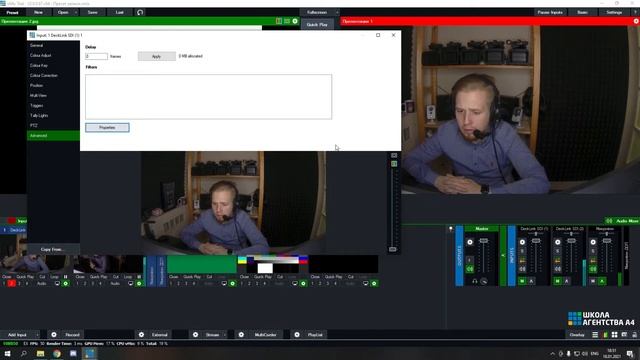Open Master audio settings round icon
Viewport: 640px width, 360px height.
click(x=470, y=242)
